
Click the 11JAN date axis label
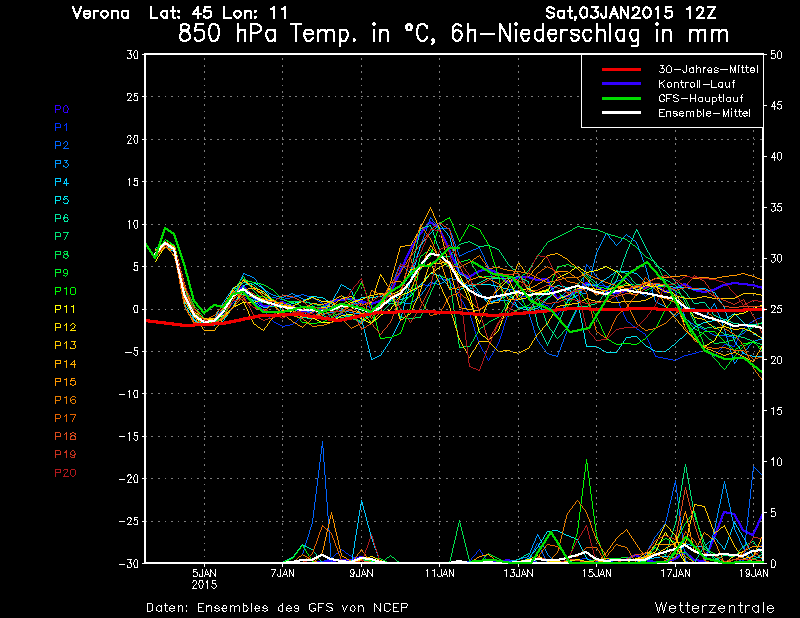click(x=440, y=573)
